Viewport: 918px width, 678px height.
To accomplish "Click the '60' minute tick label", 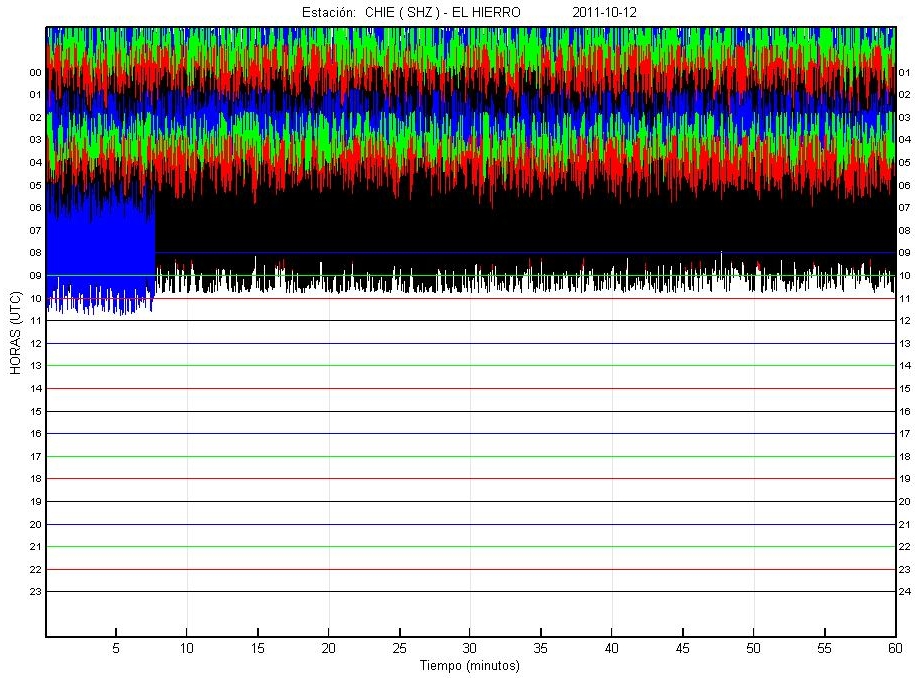I will point(895,648).
